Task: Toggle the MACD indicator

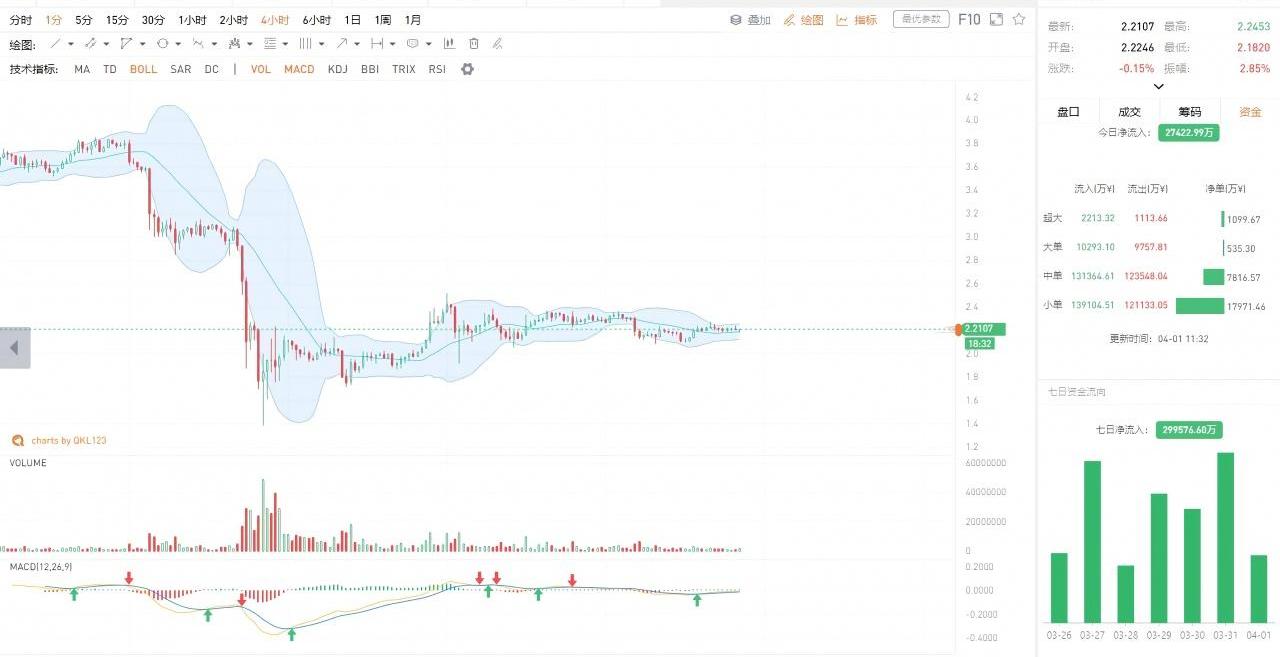Action: [x=299, y=69]
